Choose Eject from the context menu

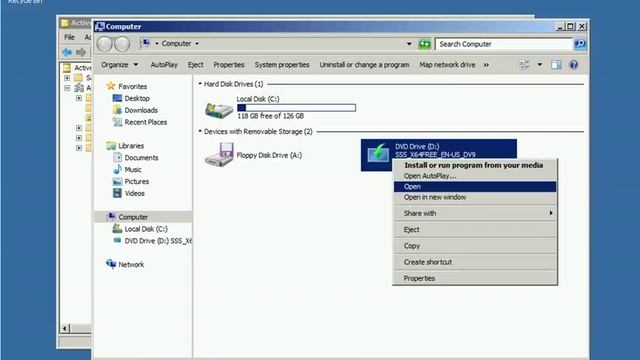(475, 229)
